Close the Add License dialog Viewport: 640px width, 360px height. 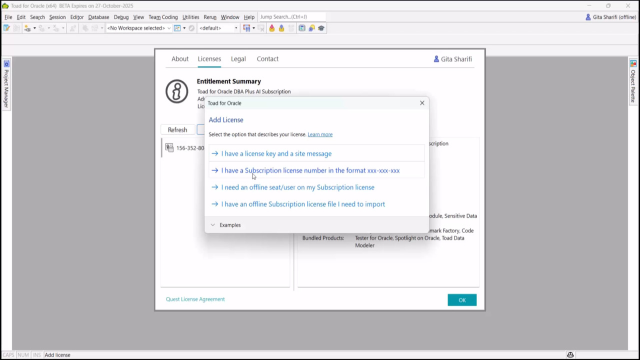(422, 103)
